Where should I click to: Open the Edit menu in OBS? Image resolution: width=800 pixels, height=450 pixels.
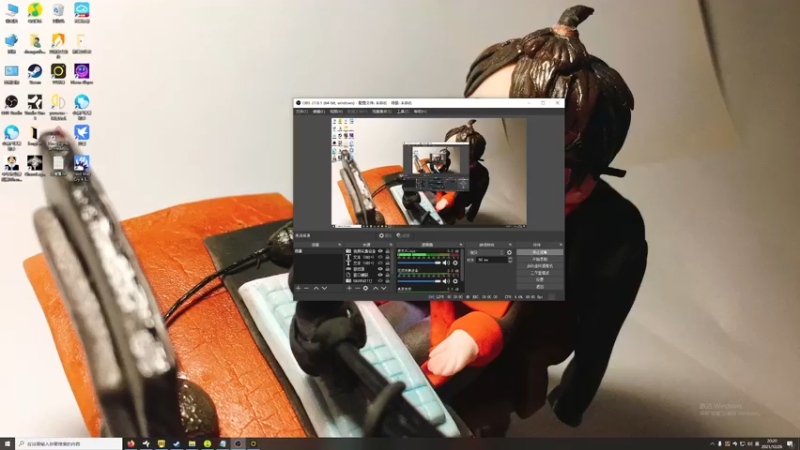(319, 111)
